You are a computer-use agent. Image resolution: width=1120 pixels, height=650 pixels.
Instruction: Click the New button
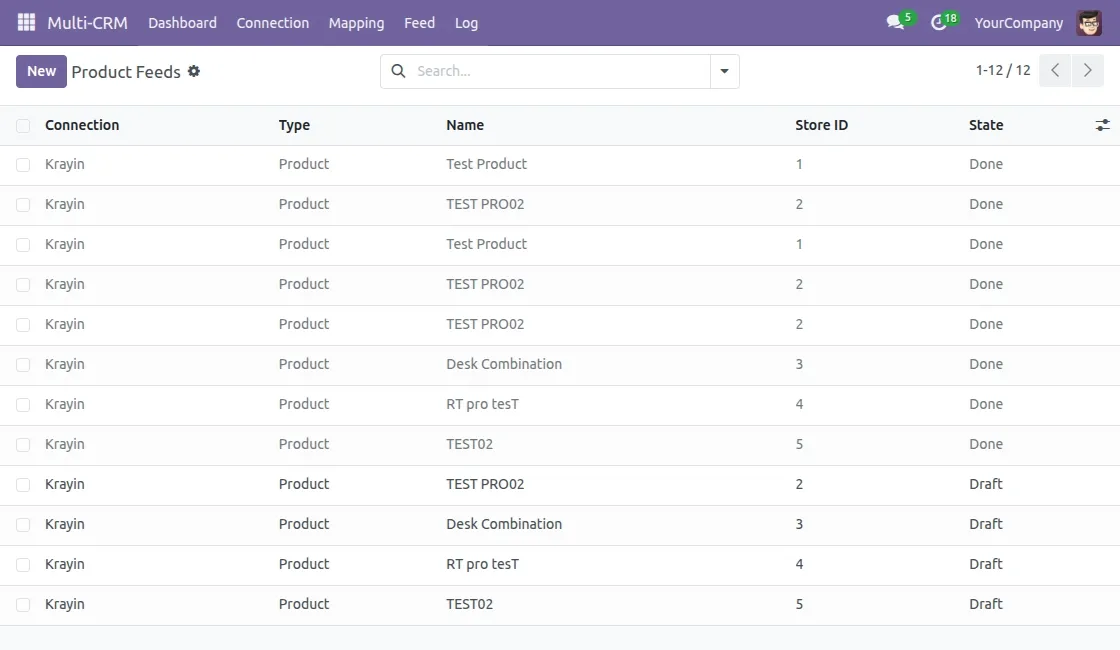point(40,71)
